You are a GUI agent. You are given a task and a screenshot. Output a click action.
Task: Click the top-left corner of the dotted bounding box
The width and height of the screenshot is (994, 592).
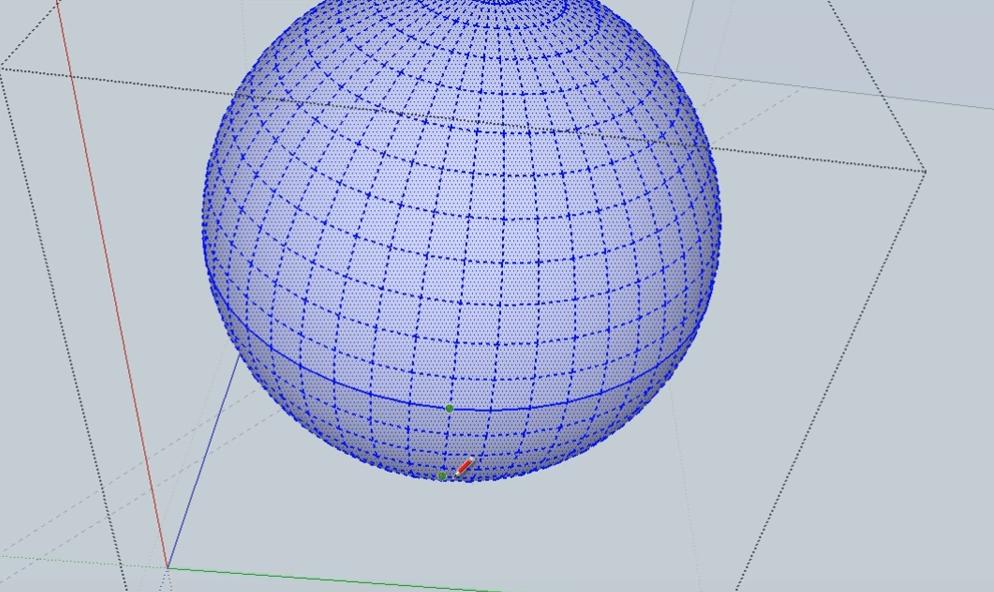(3, 68)
